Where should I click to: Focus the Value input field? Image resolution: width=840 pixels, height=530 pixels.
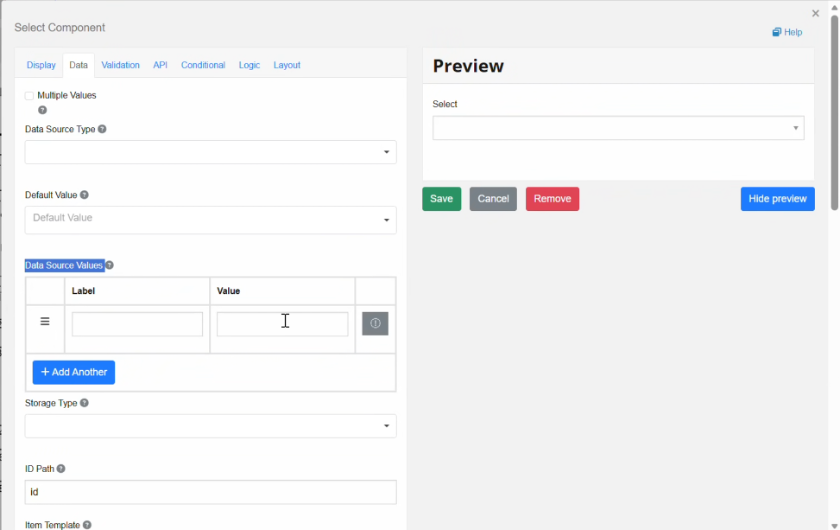282,324
